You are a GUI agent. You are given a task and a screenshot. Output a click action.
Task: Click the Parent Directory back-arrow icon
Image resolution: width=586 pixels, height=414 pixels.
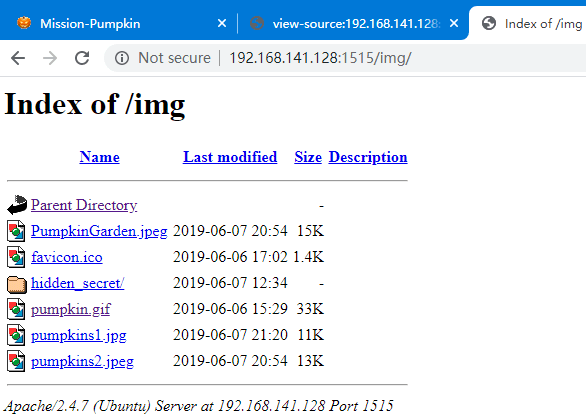click(17, 205)
